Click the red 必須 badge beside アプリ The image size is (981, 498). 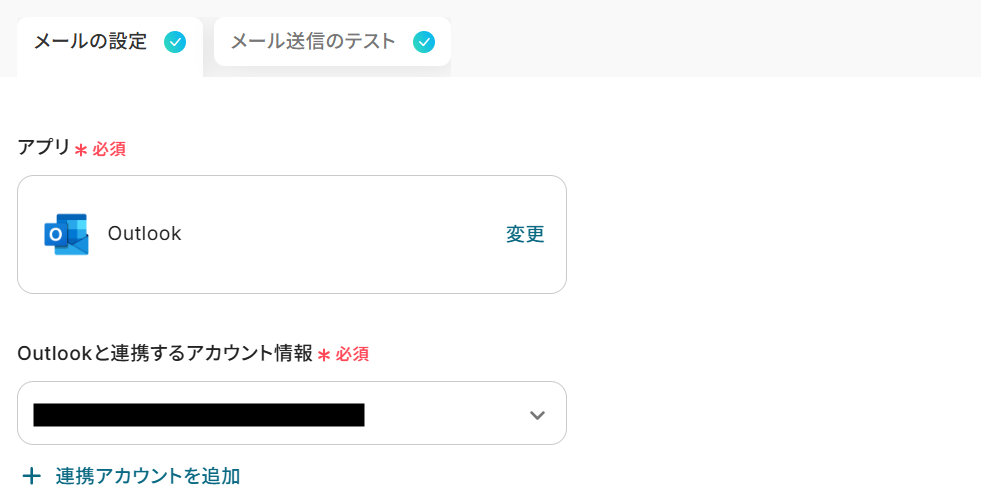click(109, 149)
